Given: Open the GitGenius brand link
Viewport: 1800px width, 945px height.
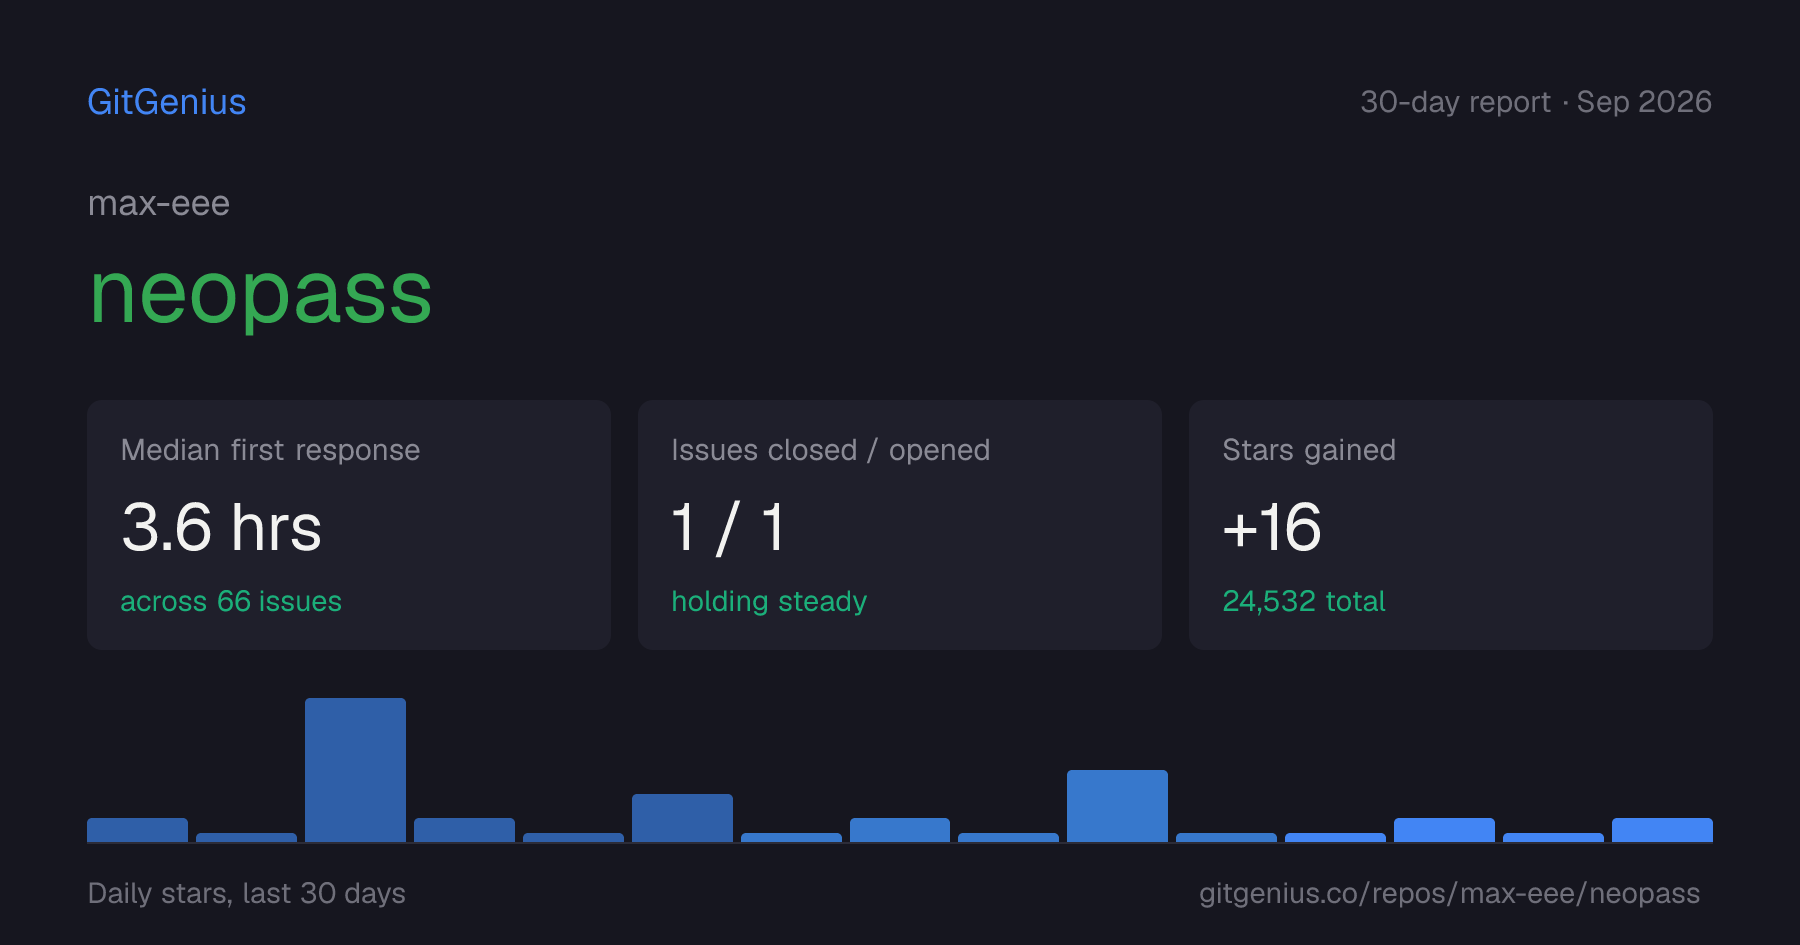Looking at the screenshot, I should 167,102.
